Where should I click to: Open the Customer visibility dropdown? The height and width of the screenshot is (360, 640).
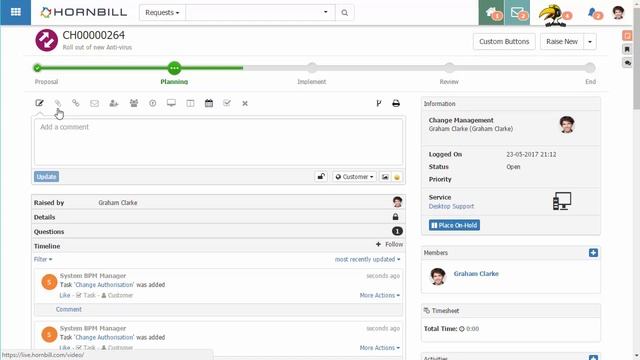coord(354,177)
